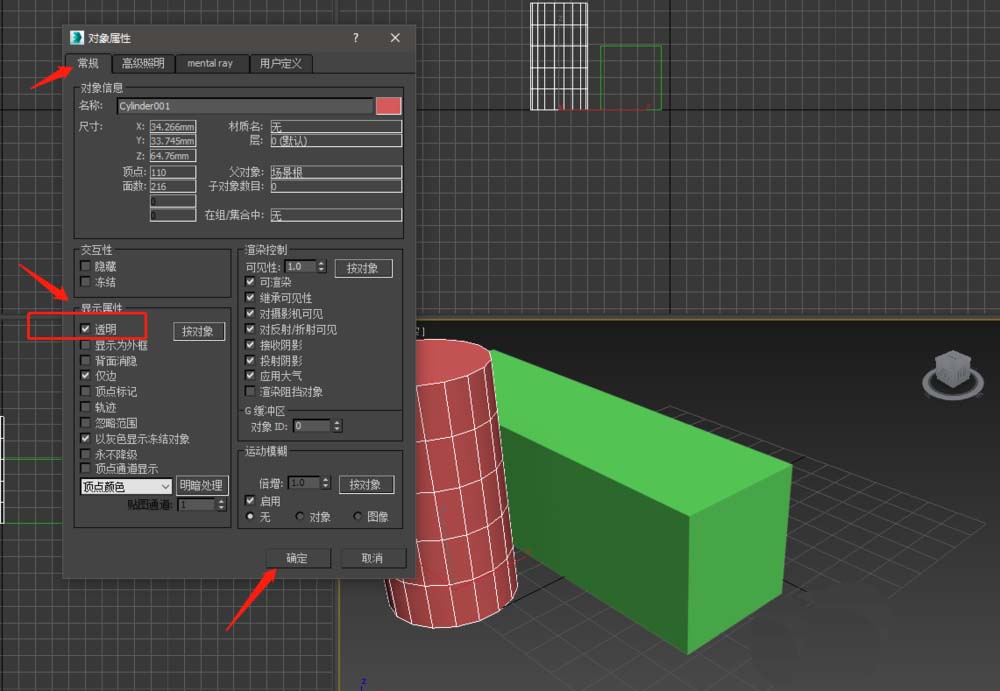Toggle the 启用 motion blur checkbox
The height and width of the screenshot is (691, 1000).
click(250, 501)
